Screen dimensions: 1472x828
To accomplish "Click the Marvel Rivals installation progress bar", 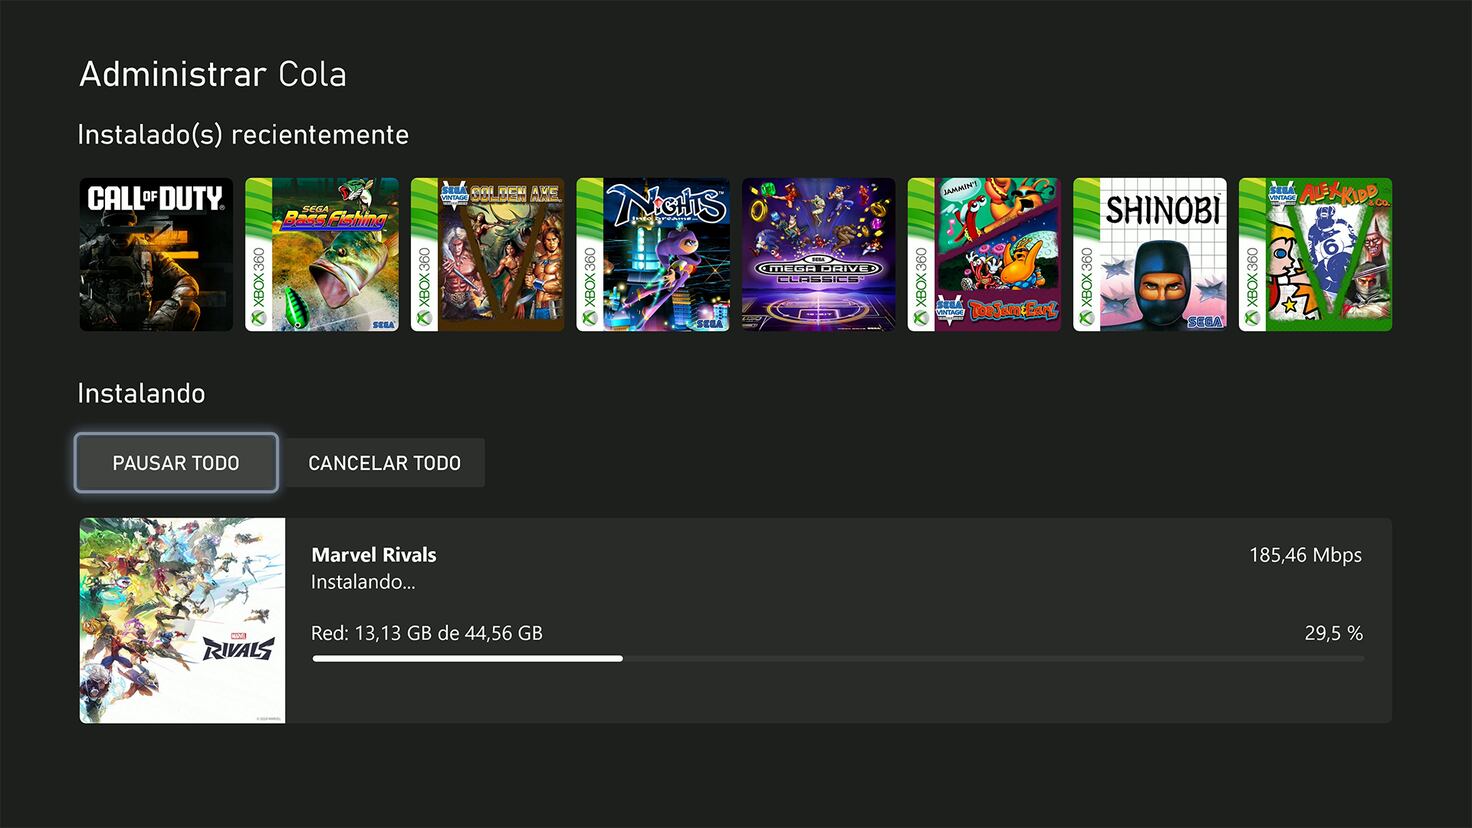I will tap(838, 658).
